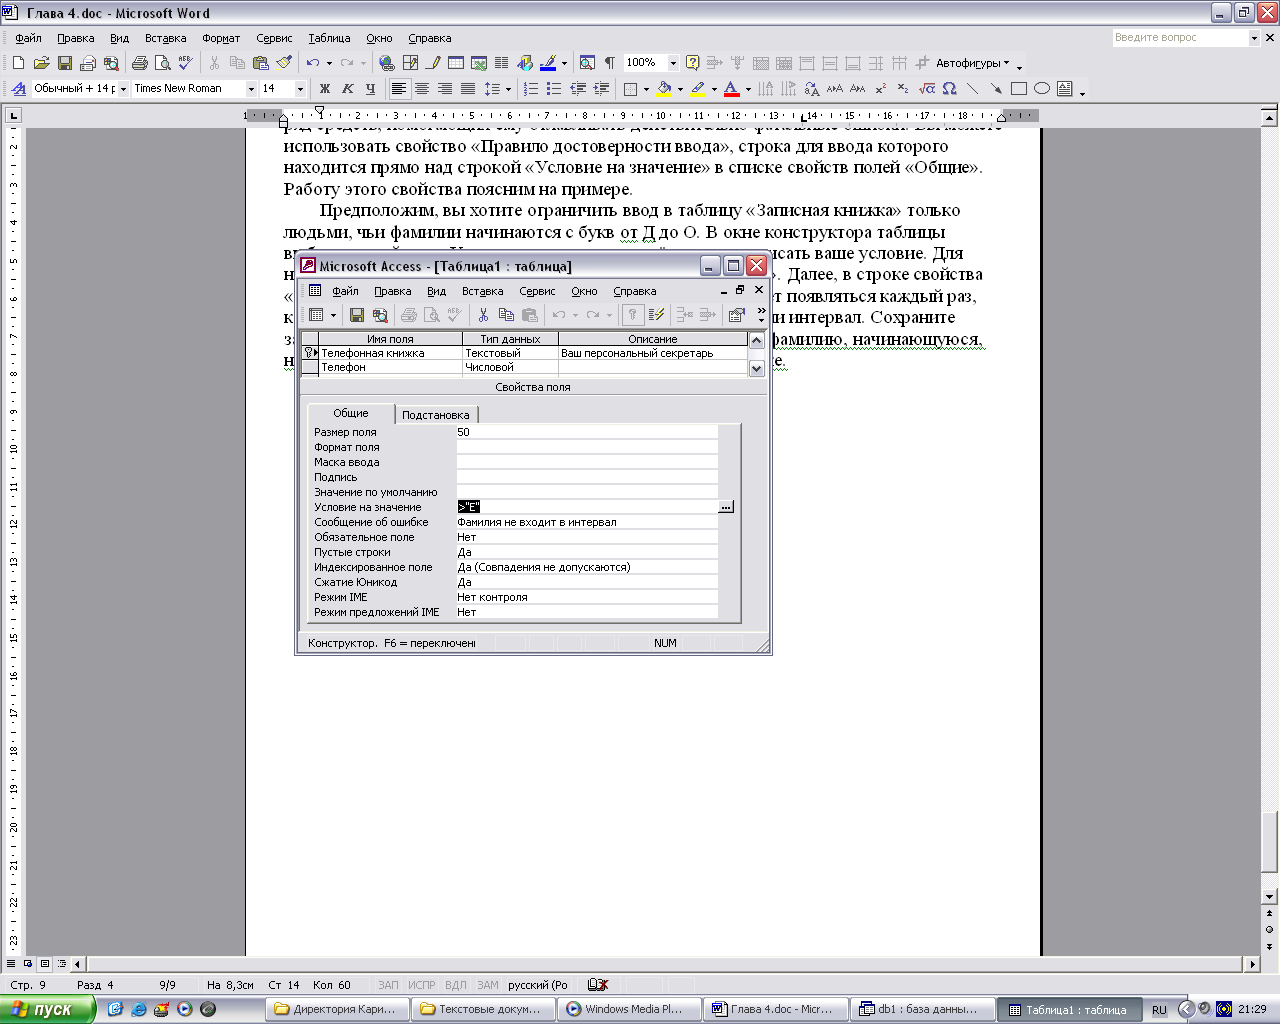
Task: Toggle Primary Key button in Access toolbar
Action: [x=632, y=315]
